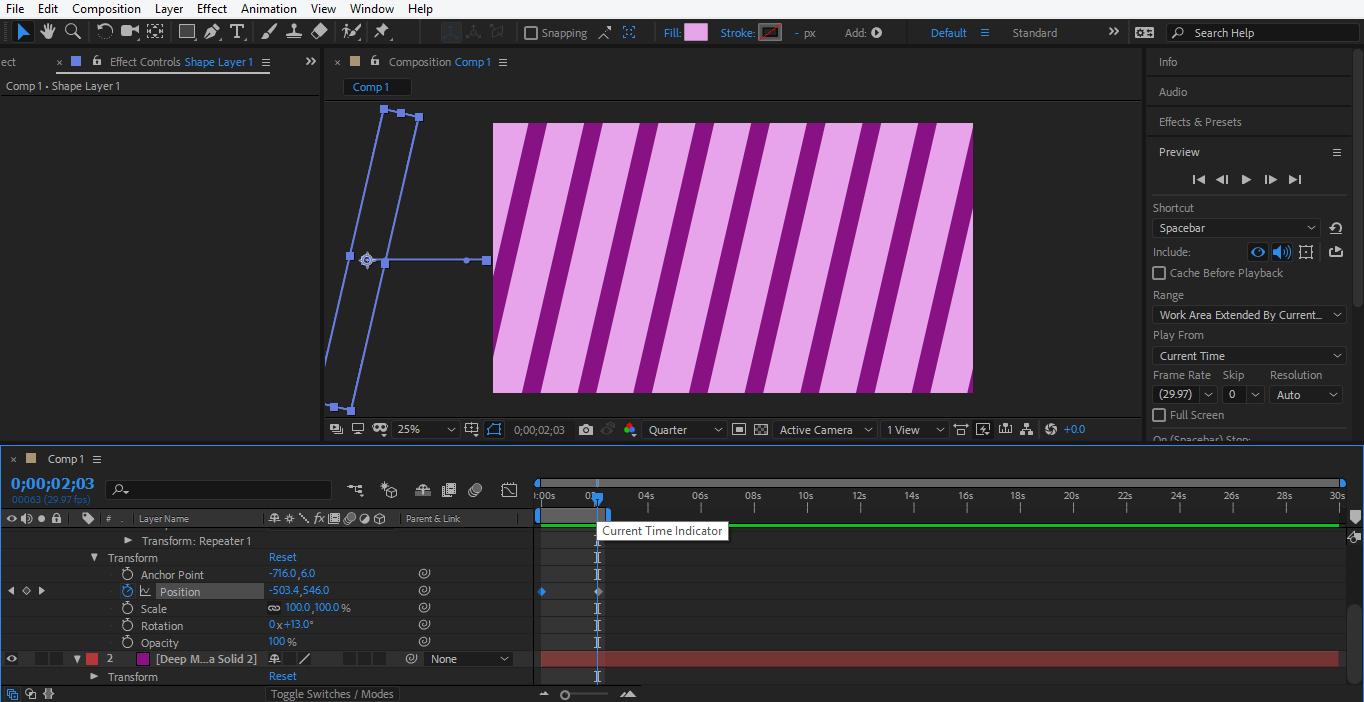Click the pink Fill color swatch
Image resolution: width=1364 pixels, height=702 pixels.
coord(696,33)
